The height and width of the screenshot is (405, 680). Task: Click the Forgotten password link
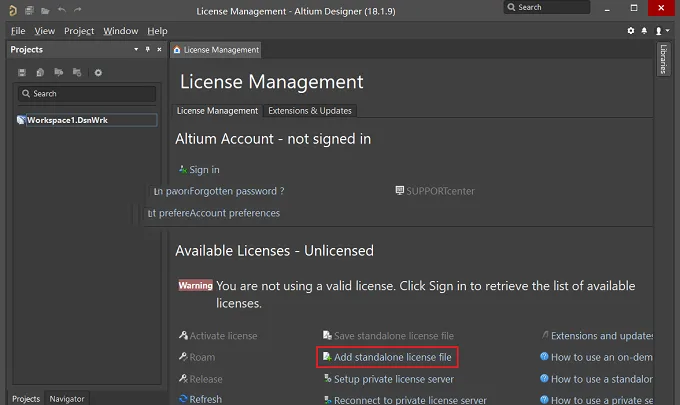[237, 191]
